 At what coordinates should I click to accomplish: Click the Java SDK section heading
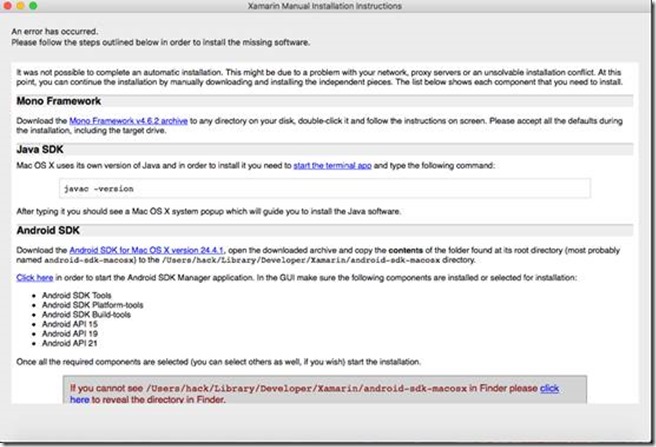coord(40,149)
